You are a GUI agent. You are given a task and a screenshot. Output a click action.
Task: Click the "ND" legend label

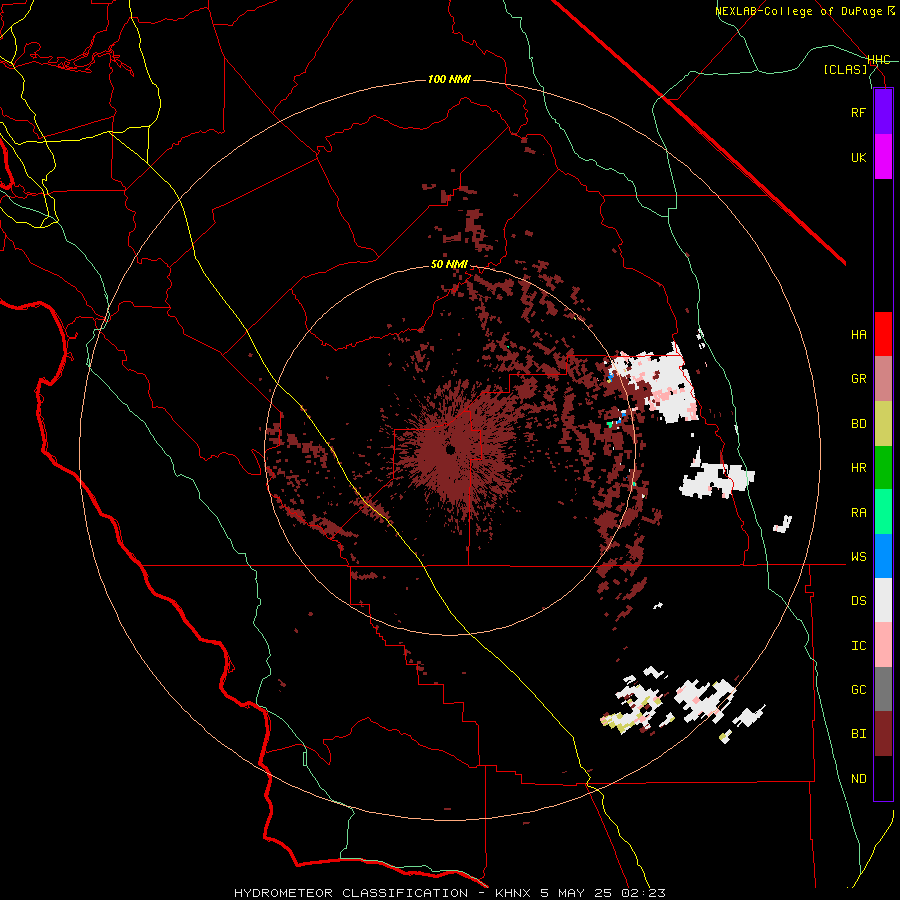(x=858, y=779)
